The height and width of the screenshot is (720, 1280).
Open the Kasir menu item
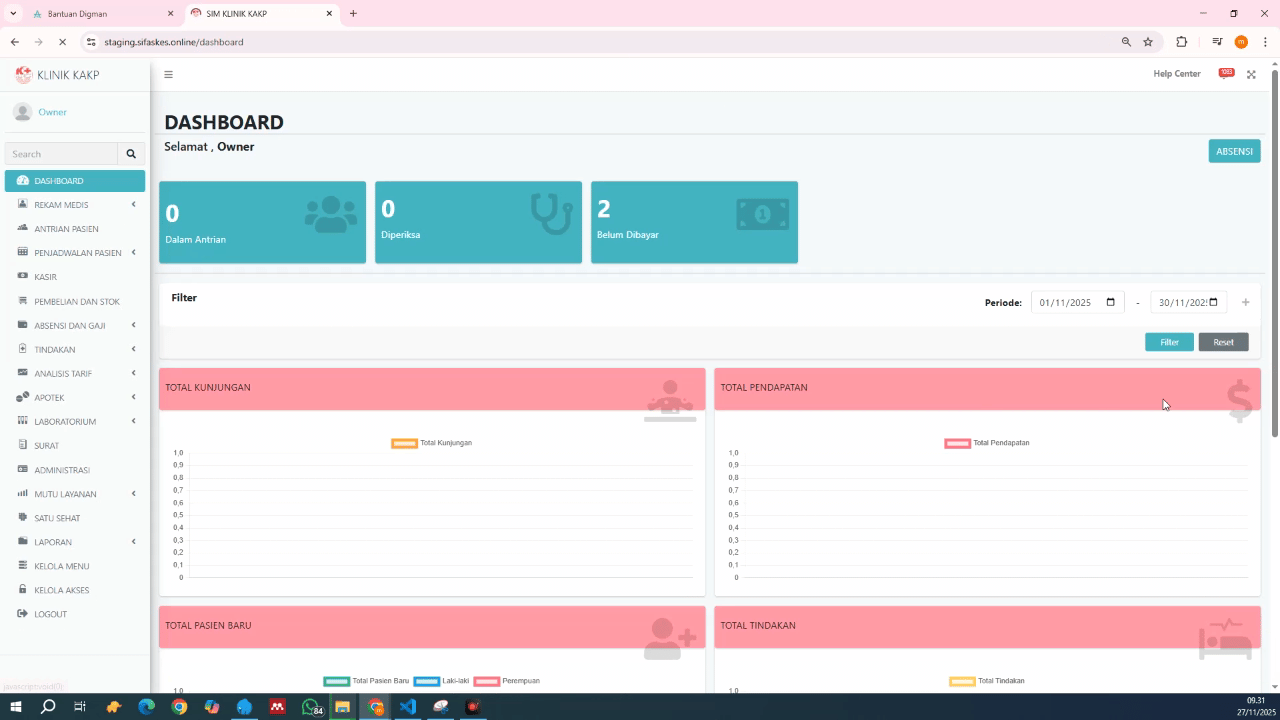45,277
